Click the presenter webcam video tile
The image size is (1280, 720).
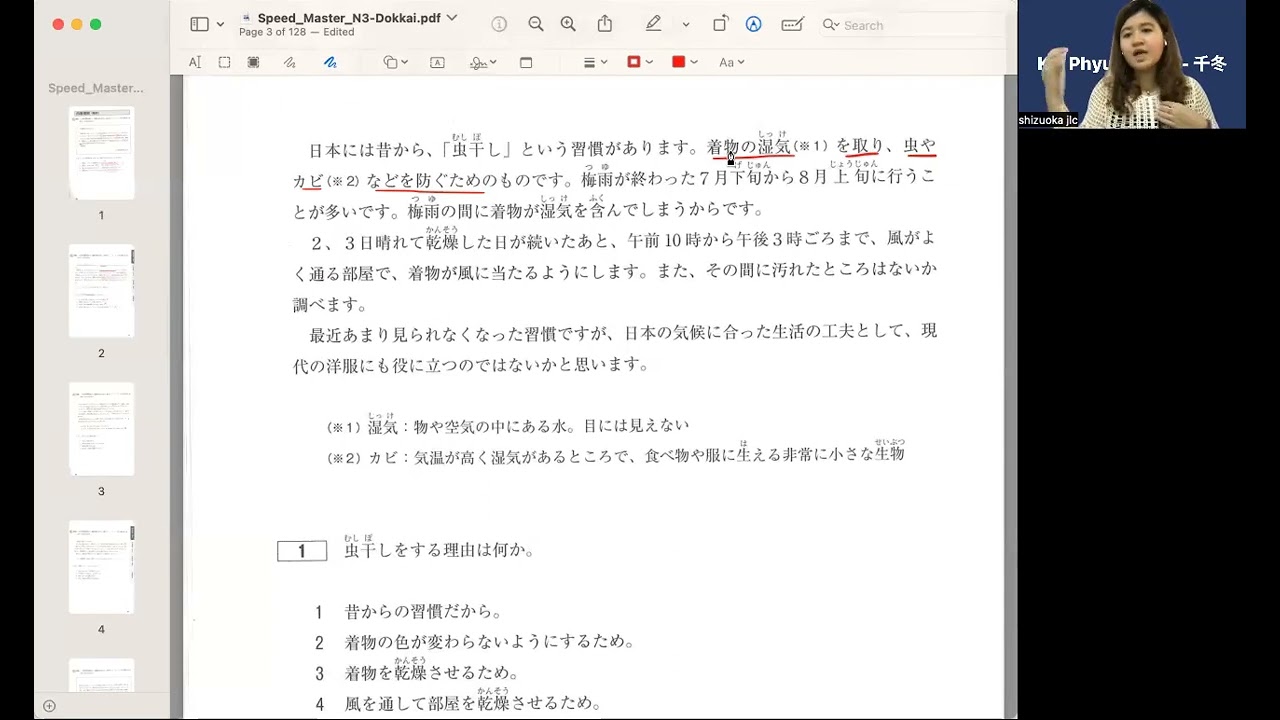[1132, 64]
